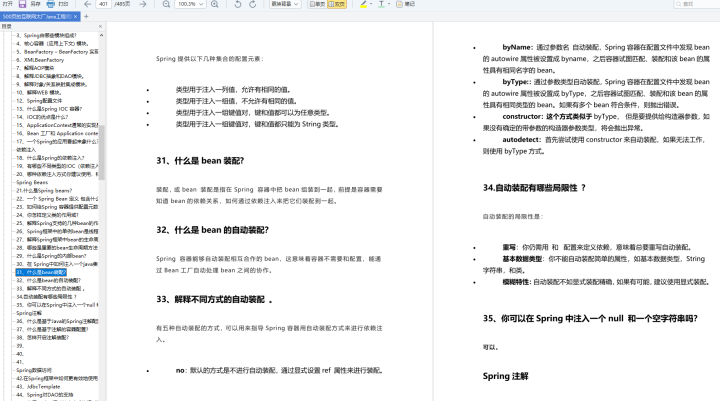This screenshot has width=720, height=401.
Task: Click the zoom out magnifier icon
Action: pos(166,4)
